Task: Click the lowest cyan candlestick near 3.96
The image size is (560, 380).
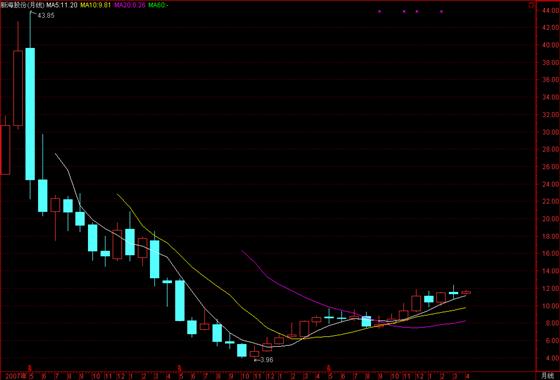Action: click(x=242, y=350)
